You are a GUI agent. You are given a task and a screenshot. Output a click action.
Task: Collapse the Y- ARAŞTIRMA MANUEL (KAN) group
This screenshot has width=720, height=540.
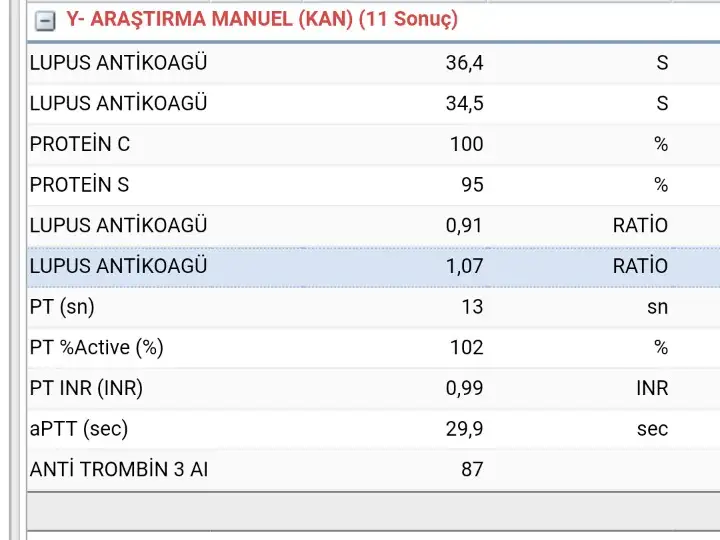[45, 19]
